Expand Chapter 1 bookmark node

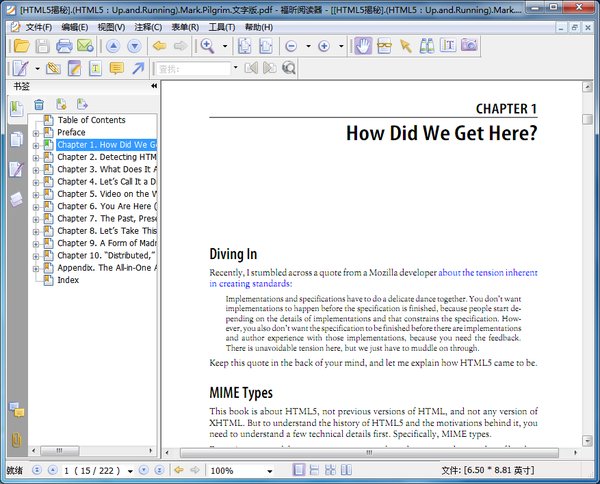pos(36,146)
